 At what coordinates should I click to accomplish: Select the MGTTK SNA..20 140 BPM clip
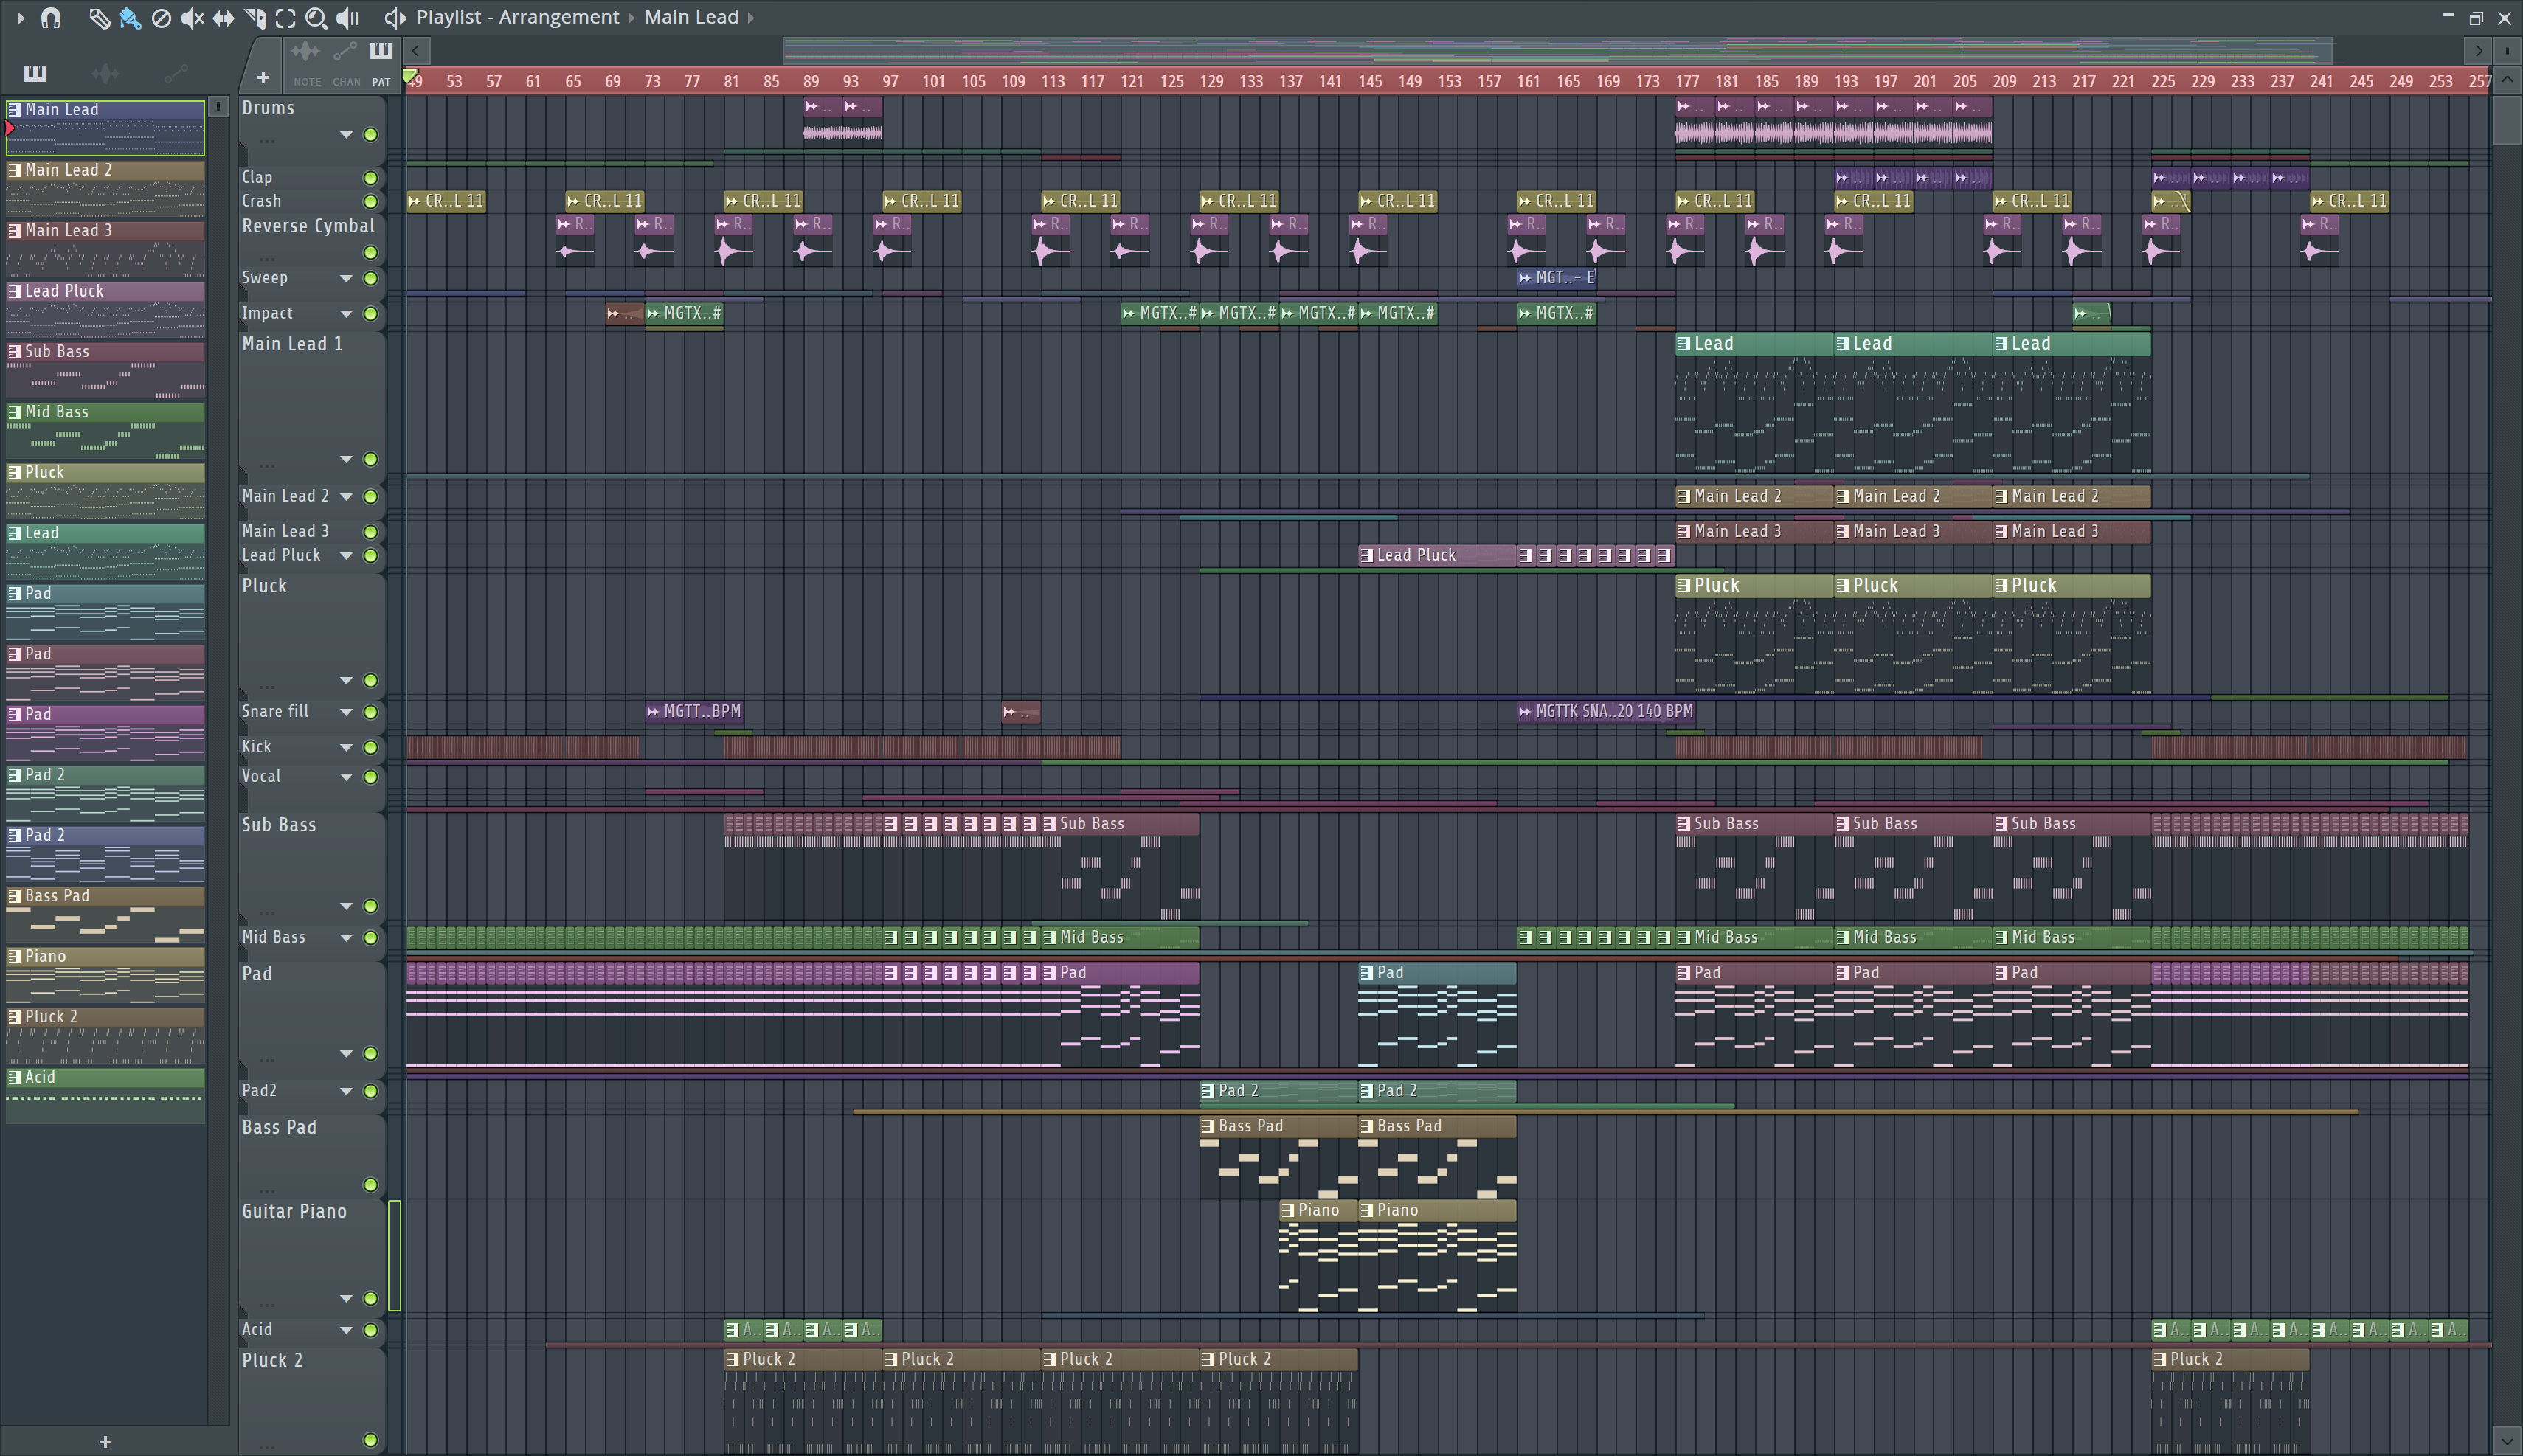tap(1606, 712)
